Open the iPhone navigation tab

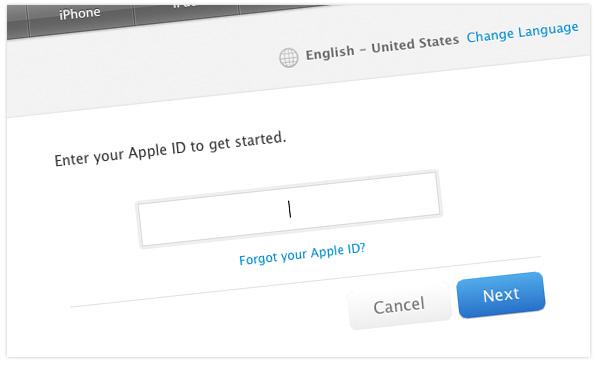pos(81,18)
